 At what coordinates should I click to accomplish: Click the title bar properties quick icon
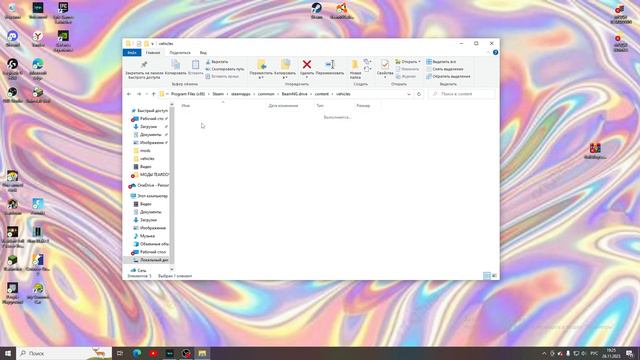coord(139,44)
